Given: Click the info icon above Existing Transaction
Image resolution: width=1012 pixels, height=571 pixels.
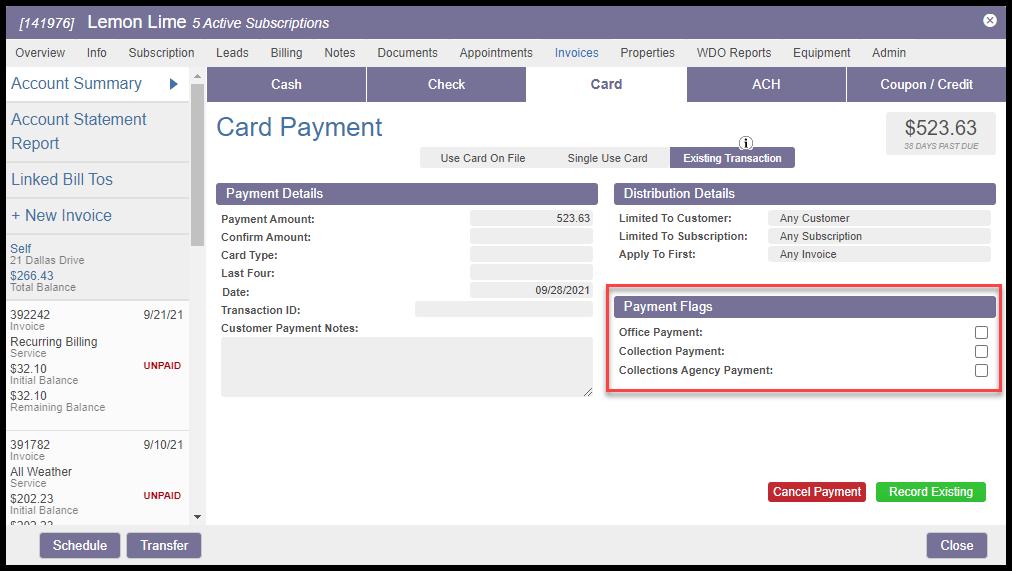Looking at the screenshot, I should coord(746,143).
